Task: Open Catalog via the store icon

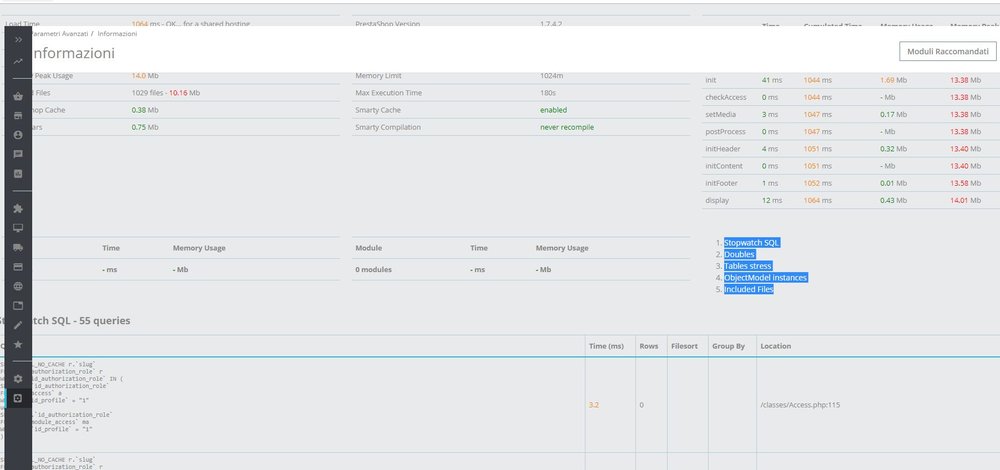Action: [18, 116]
